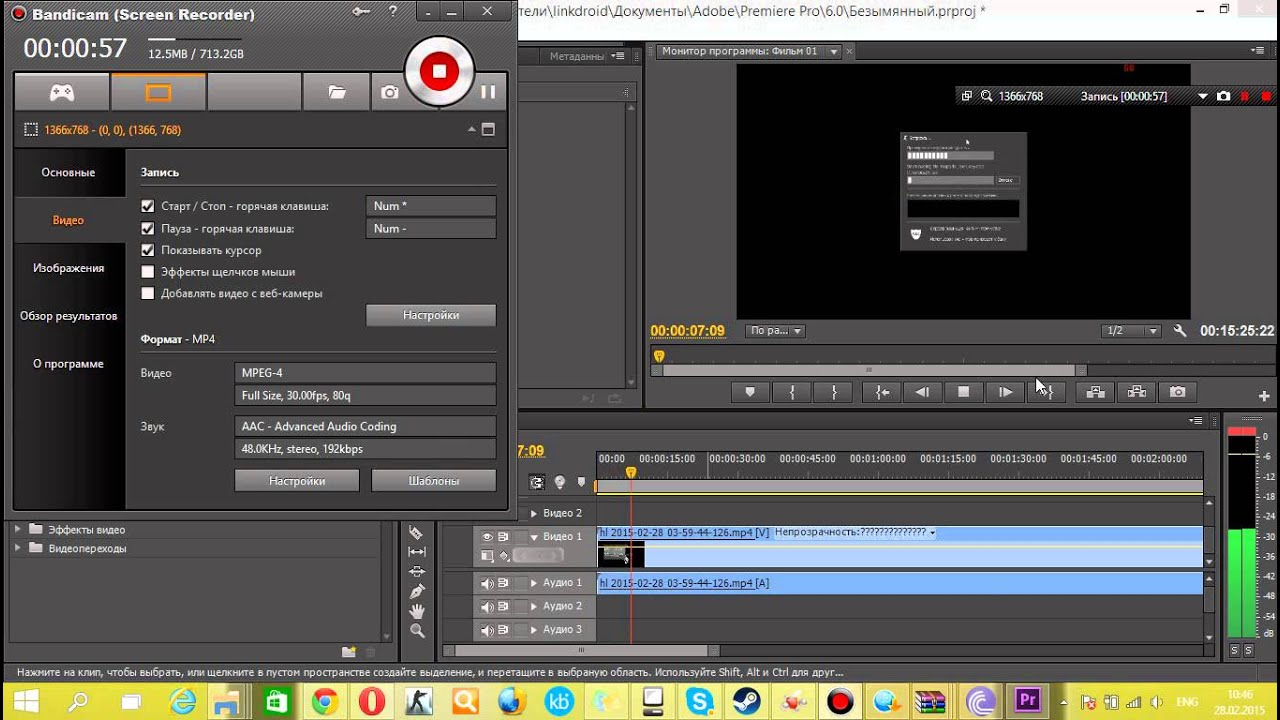The image size is (1280, 720).
Task: Export a frame with the camera icon
Action: (x=1178, y=393)
